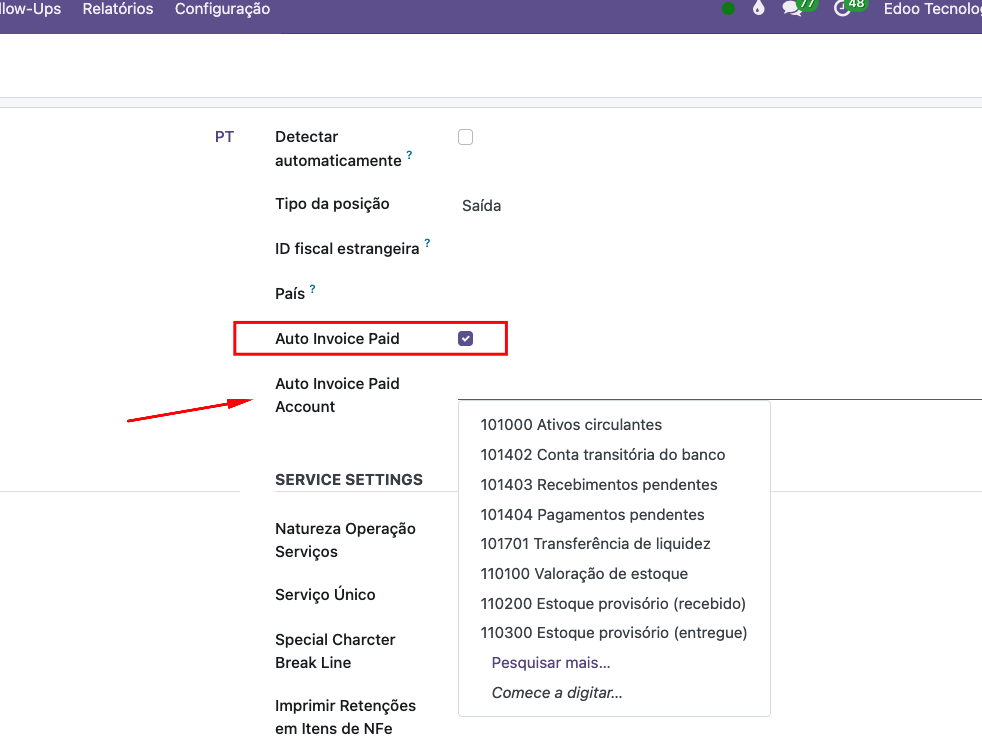Show help tooltip for País

pyautogui.click(x=313, y=289)
